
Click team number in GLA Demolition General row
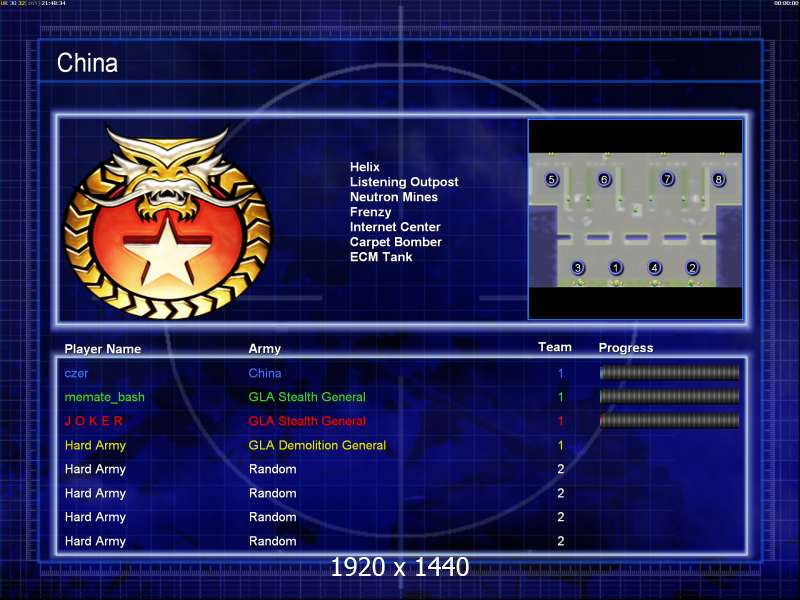point(561,445)
